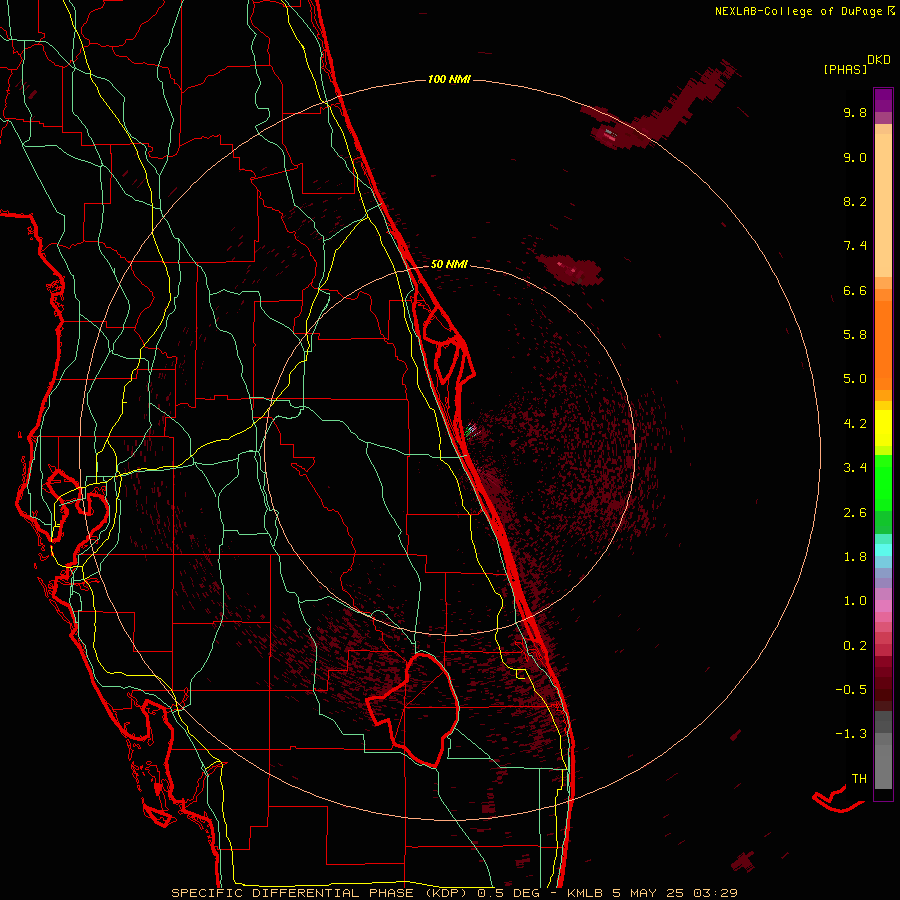Screen dimensions: 900x900
Task: Click the small echo blob beside the 50 NMI label
Action: pos(571,269)
